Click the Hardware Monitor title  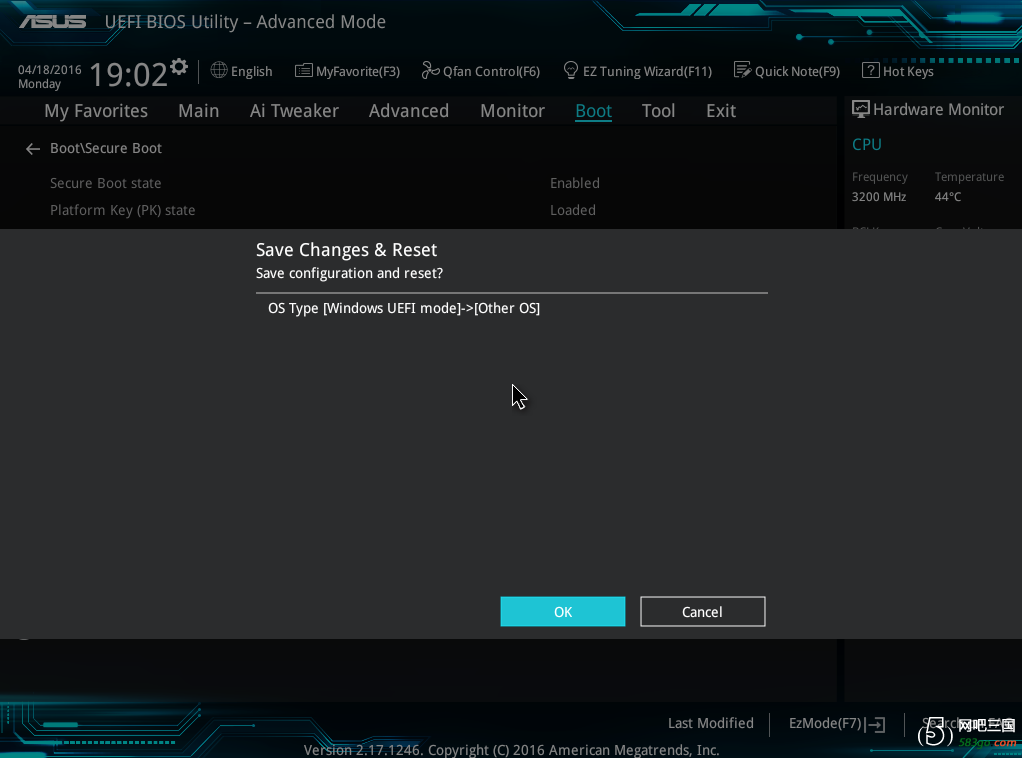click(938, 109)
